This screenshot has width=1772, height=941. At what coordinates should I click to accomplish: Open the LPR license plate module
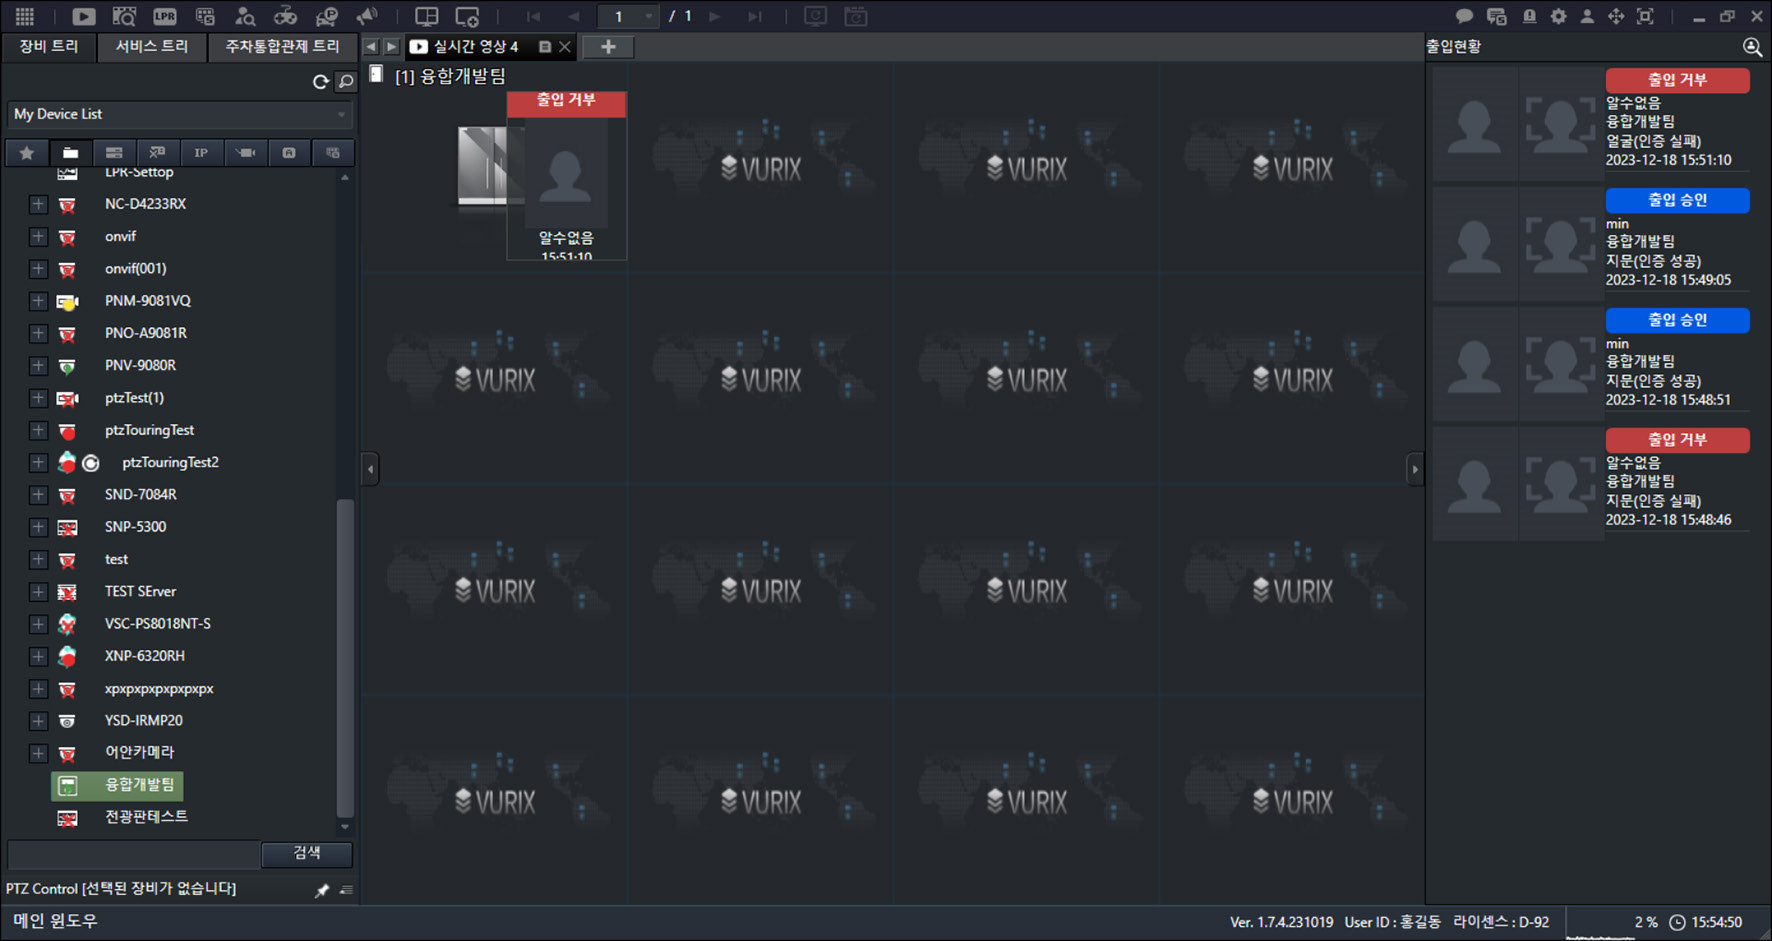[x=164, y=16]
